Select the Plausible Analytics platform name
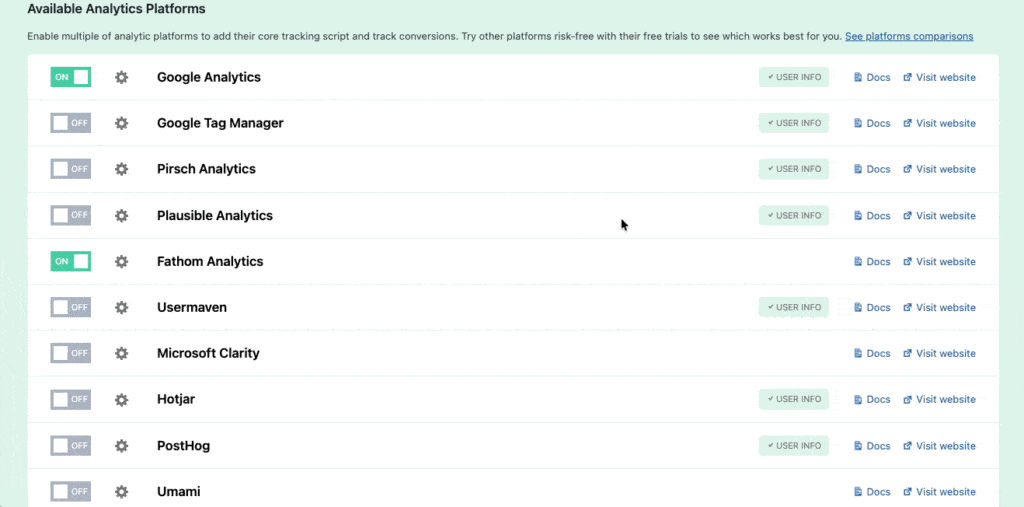 pyautogui.click(x=215, y=215)
